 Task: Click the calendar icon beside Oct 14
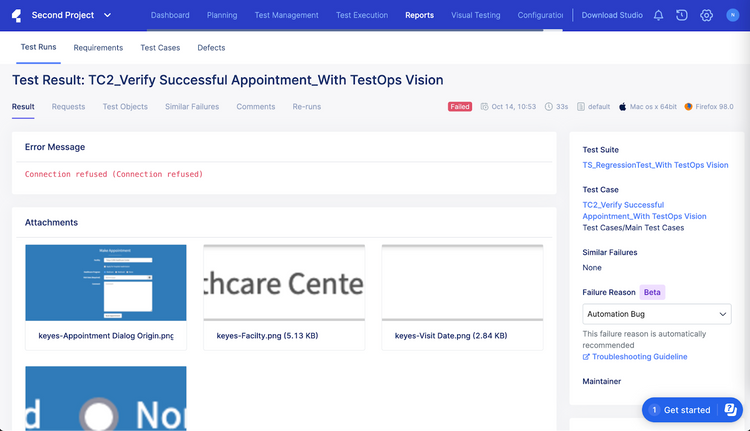click(484, 107)
